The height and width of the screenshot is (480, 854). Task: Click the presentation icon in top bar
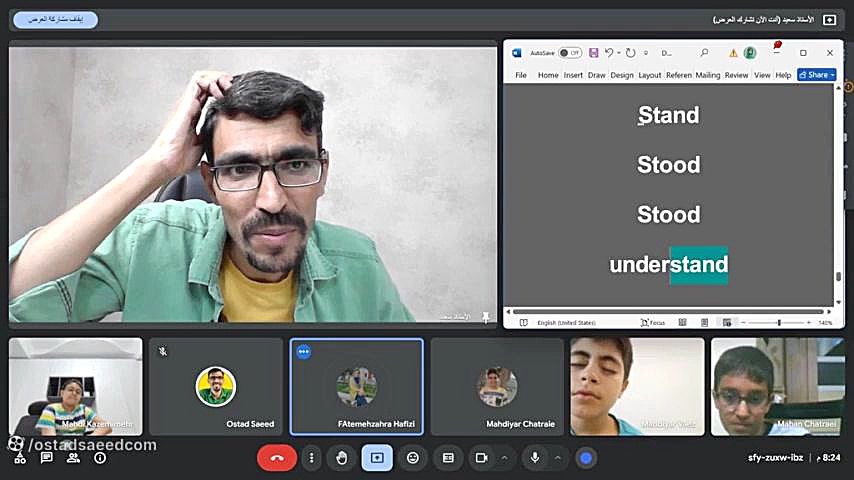pyautogui.click(x=829, y=20)
